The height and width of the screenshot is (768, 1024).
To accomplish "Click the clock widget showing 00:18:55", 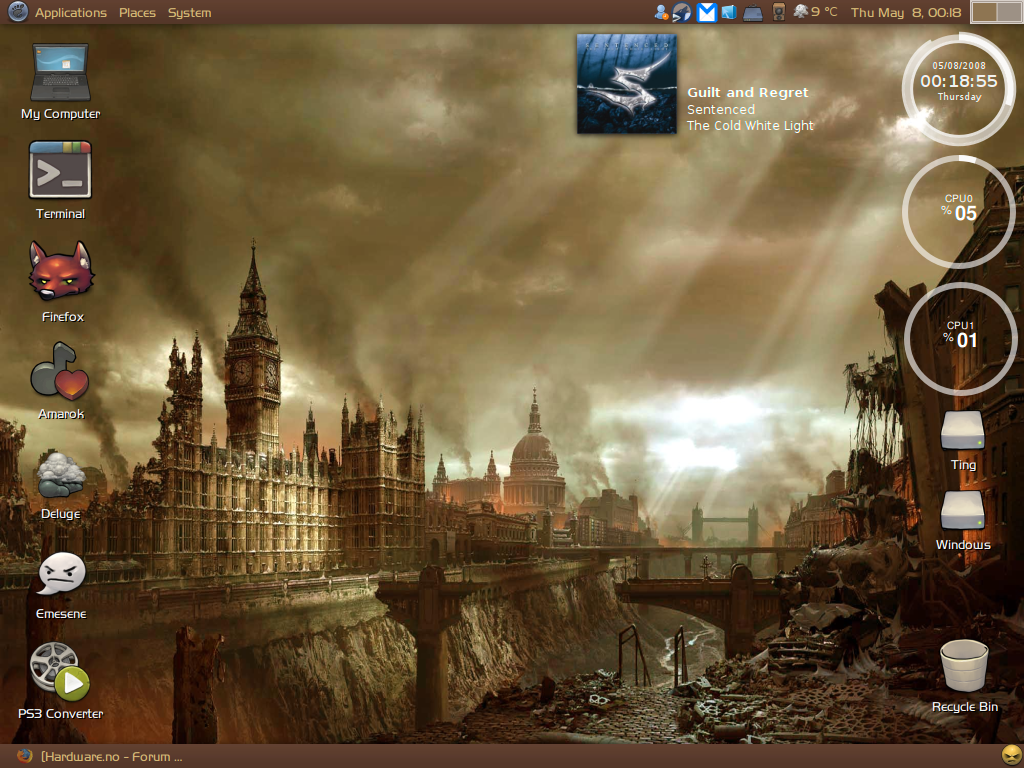I will [x=958, y=89].
